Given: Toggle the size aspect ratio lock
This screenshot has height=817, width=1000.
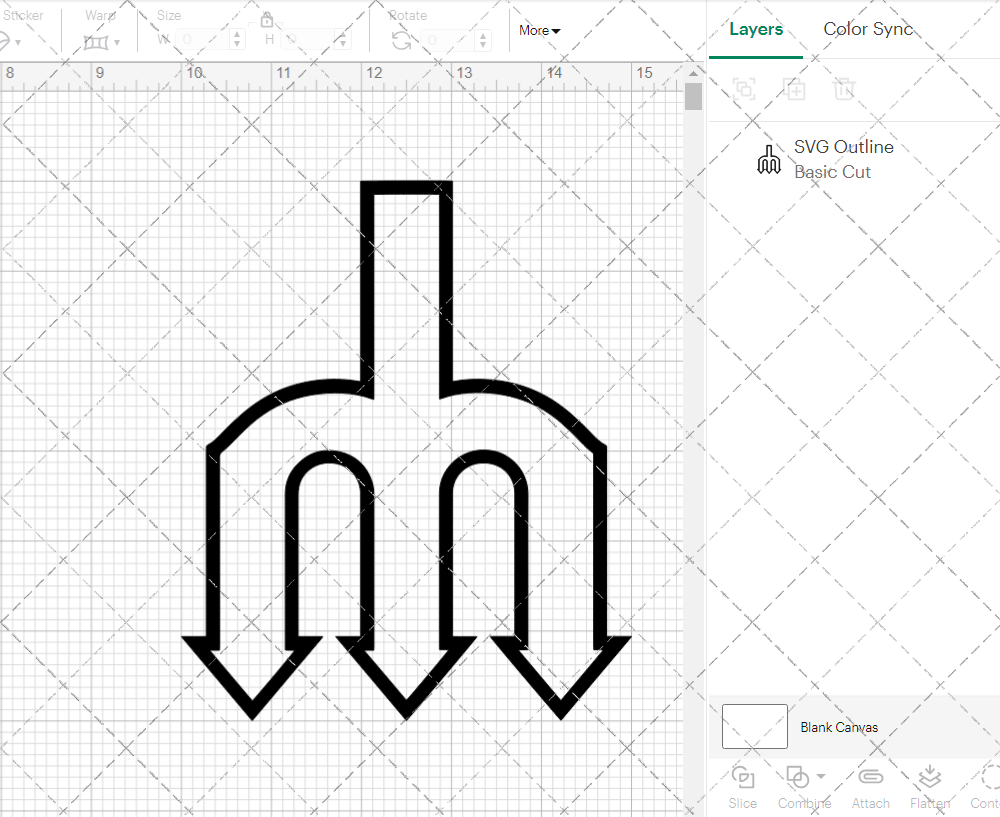Looking at the screenshot, I should pyautogui.click(x=267, y=20).
